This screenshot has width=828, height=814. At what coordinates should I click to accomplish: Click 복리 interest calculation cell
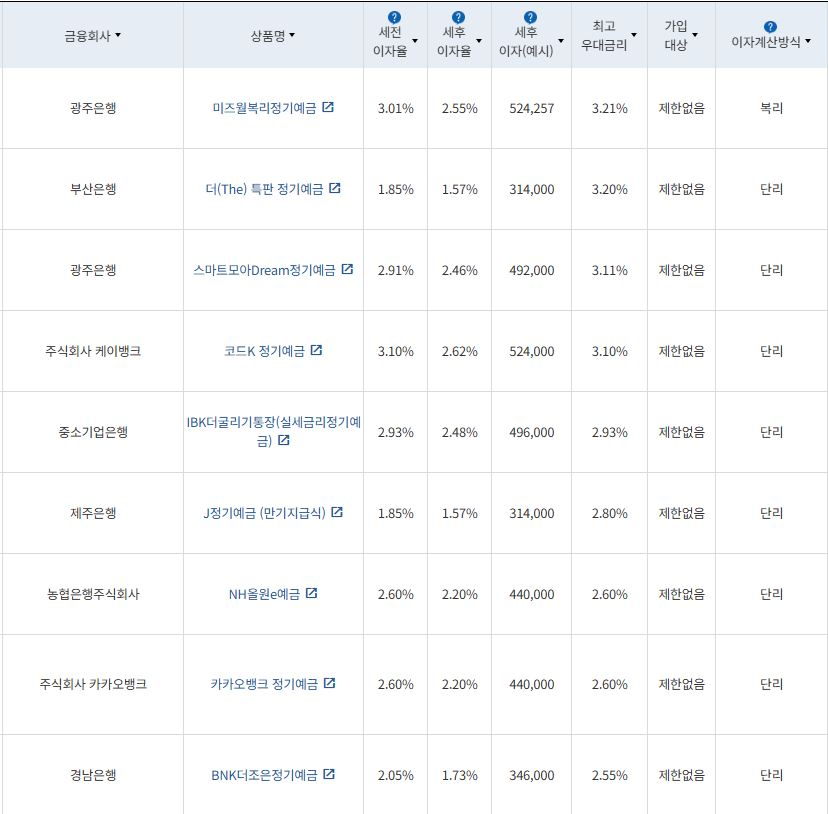(x=771, y=108)
